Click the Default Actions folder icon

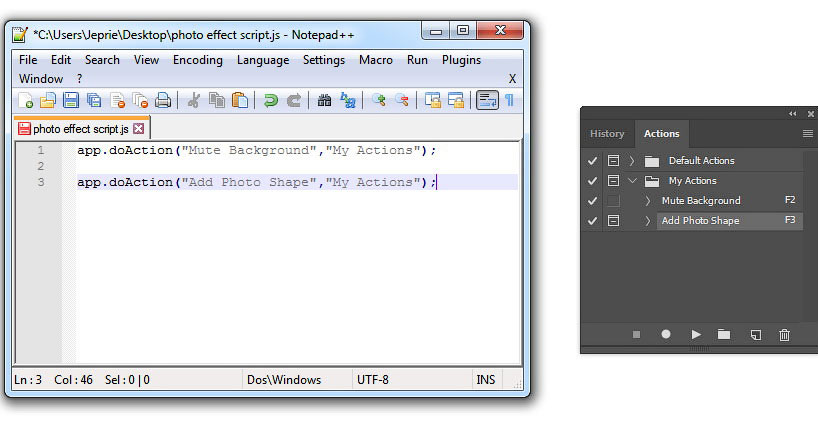[x=652, y=161]
